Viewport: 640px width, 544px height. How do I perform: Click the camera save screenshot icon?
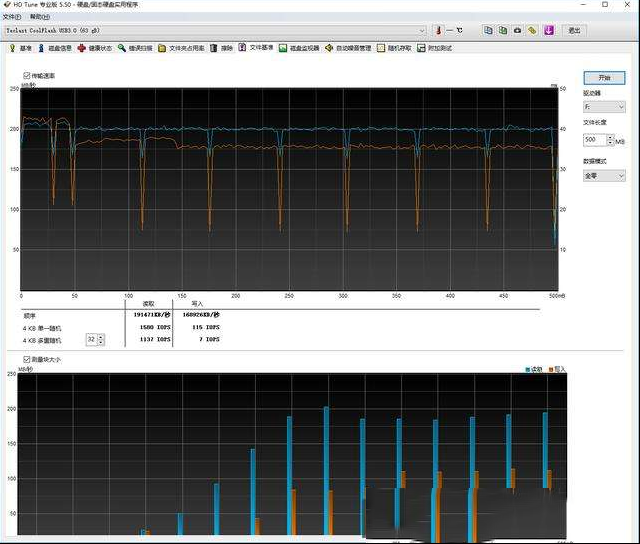point(517,30)
